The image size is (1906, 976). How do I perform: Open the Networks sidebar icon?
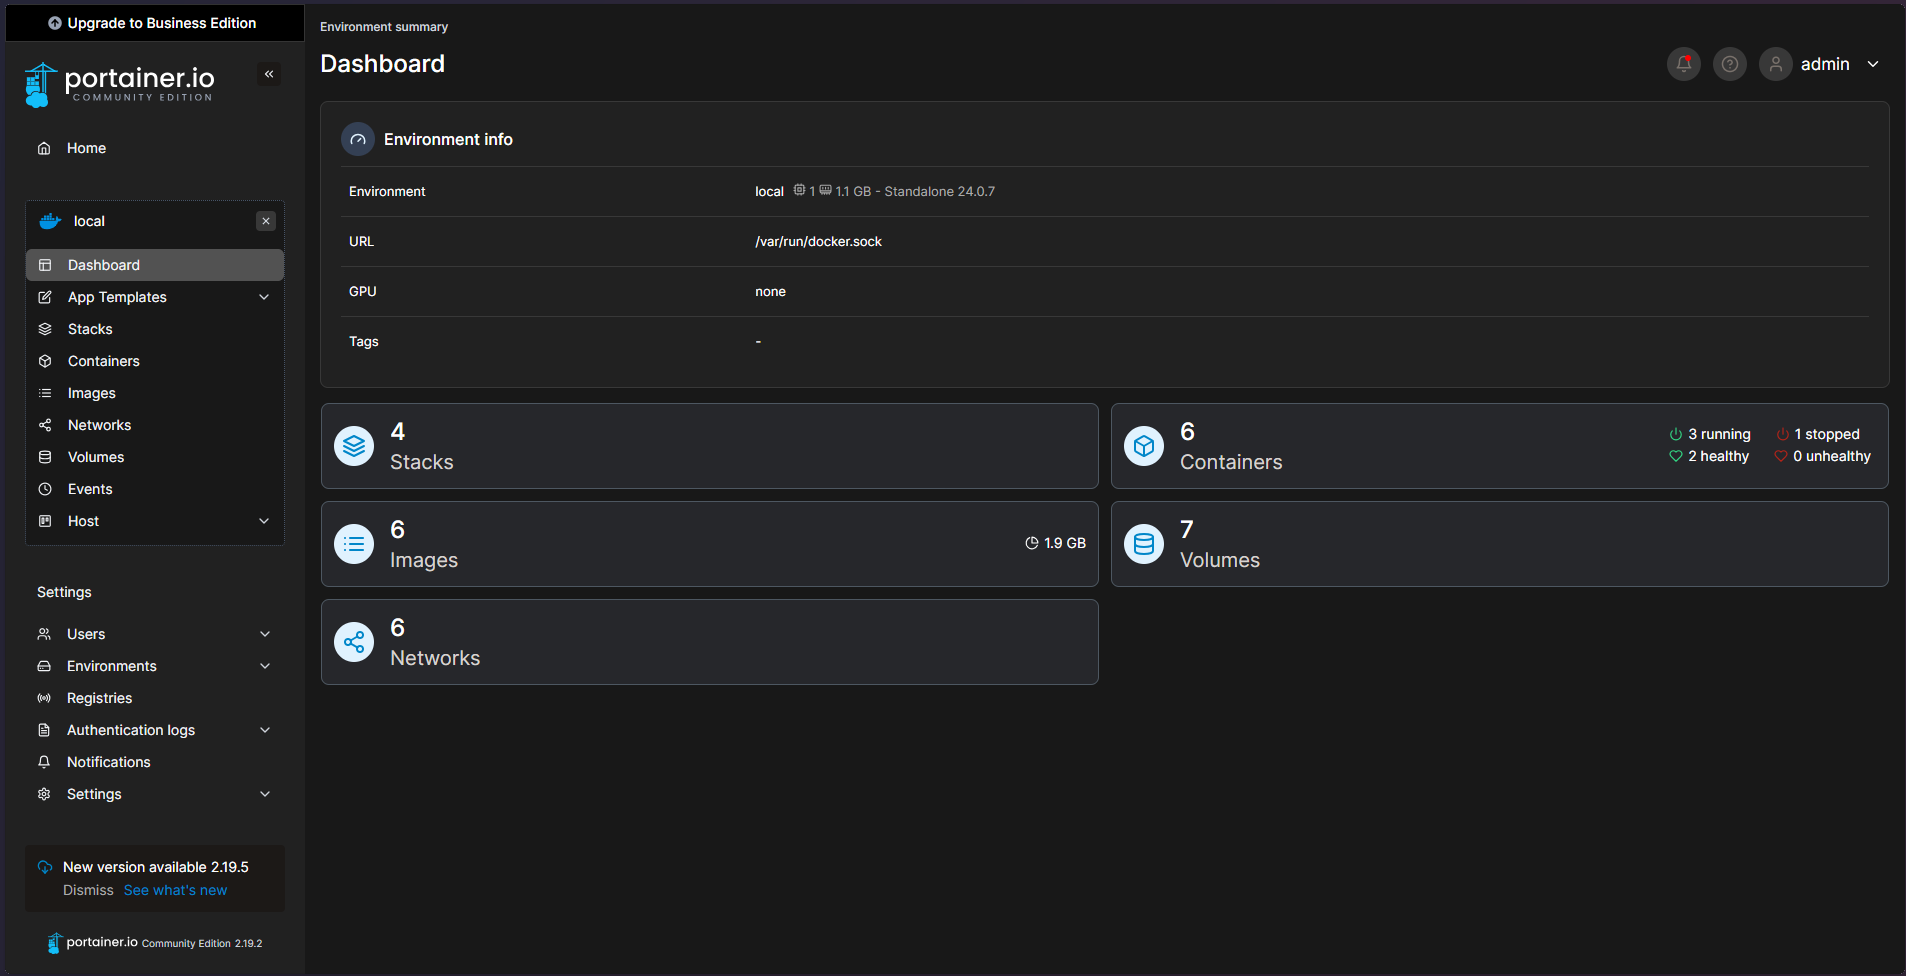(45, 425)
